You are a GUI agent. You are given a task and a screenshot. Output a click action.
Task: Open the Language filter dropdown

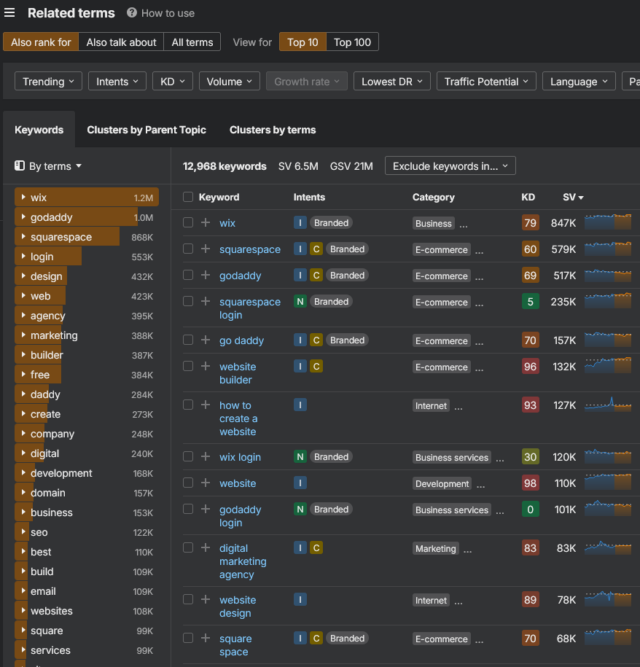coord(579,81)
